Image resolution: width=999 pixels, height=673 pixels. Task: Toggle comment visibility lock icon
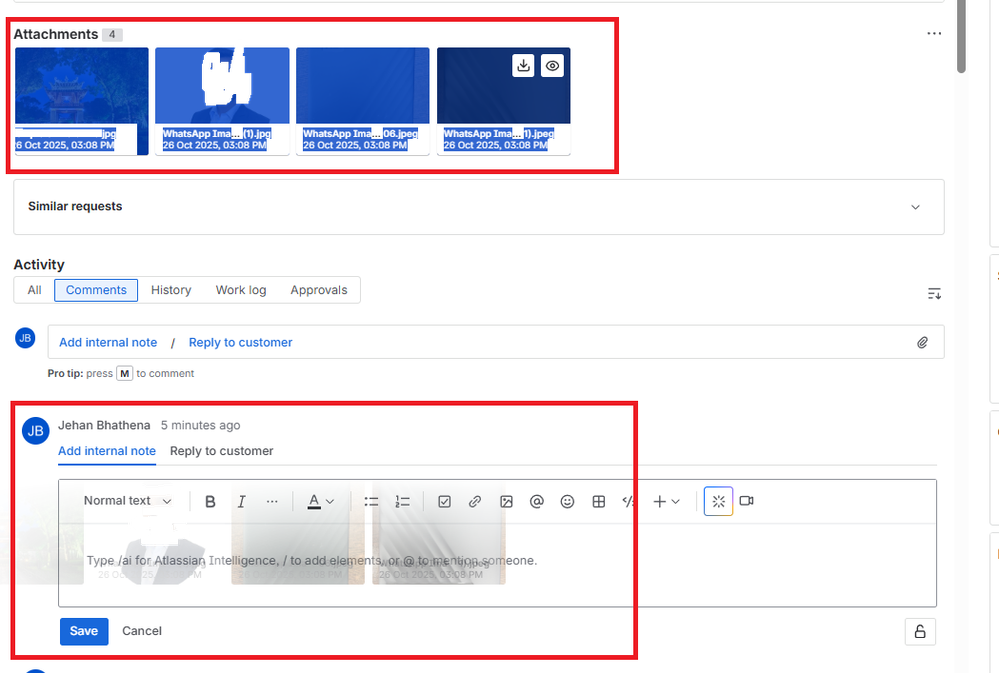click(920, 632)
